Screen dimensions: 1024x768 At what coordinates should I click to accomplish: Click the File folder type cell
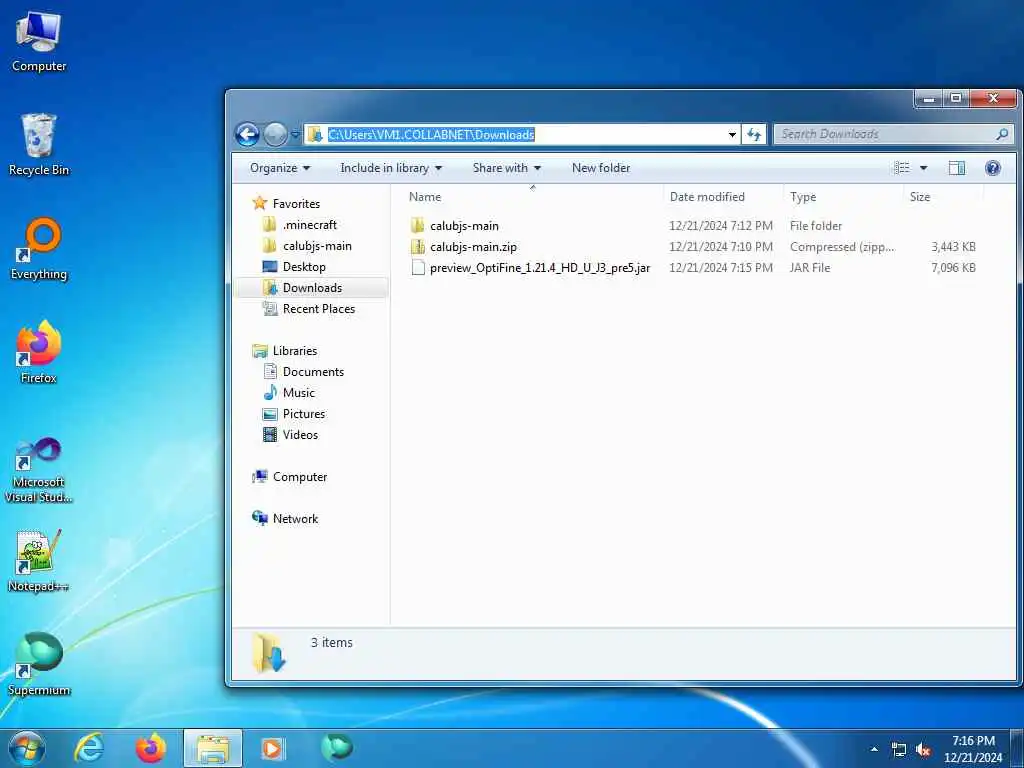coord(816,225)
